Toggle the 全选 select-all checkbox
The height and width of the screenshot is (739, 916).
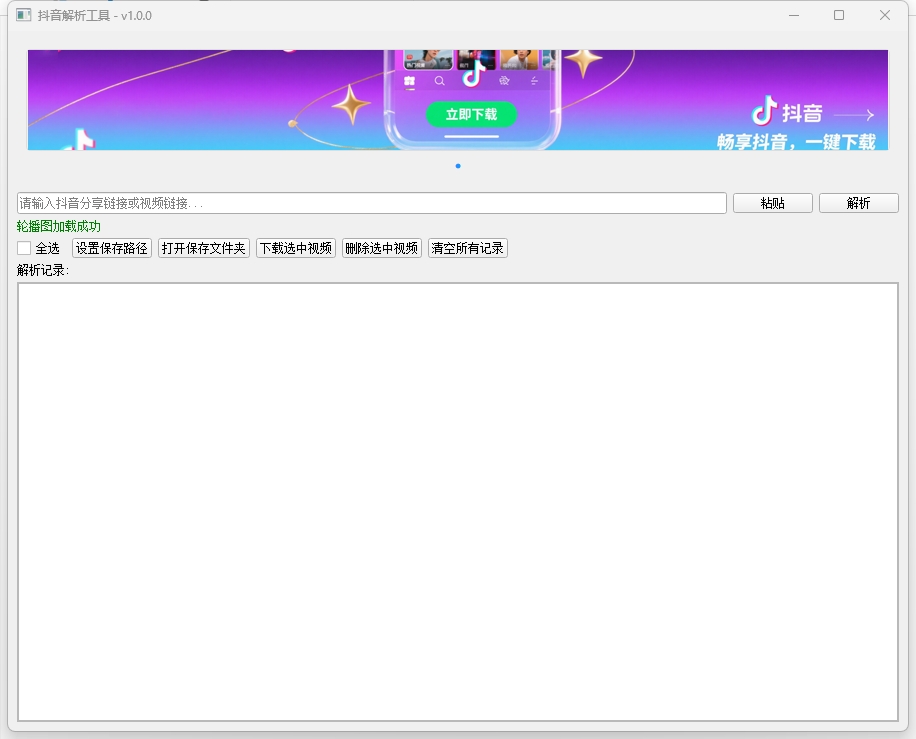(x=24, y=248)
